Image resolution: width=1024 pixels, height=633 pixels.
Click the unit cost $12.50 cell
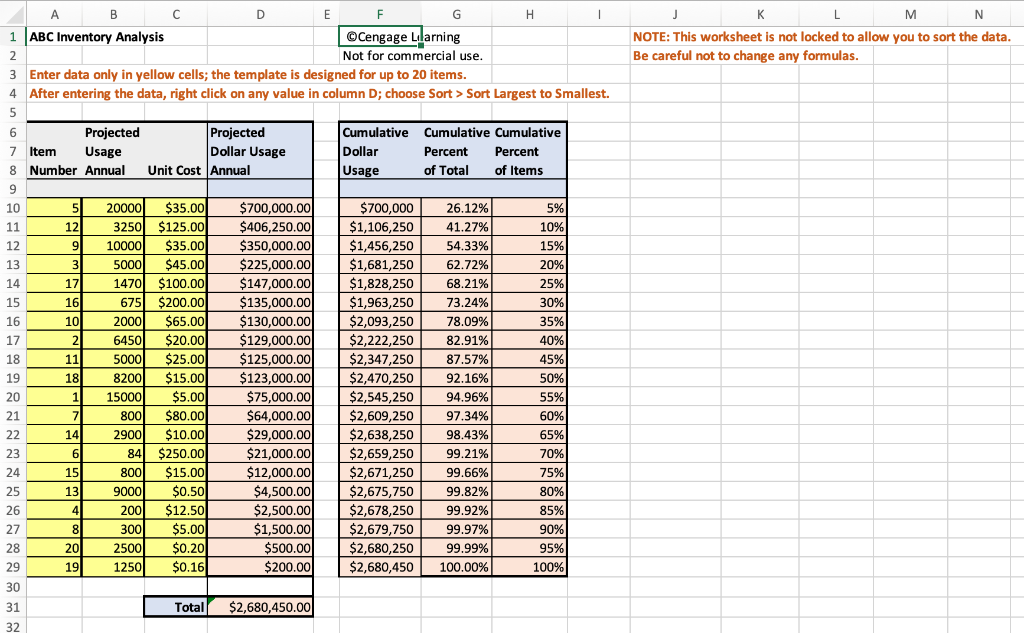click(x=176, y=511)
